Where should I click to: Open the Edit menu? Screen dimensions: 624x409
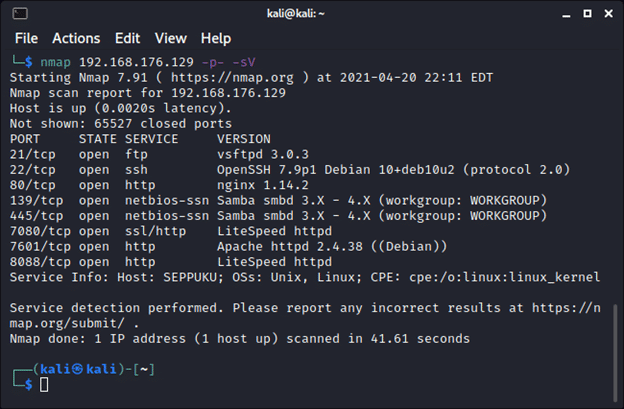click(127, 38)
